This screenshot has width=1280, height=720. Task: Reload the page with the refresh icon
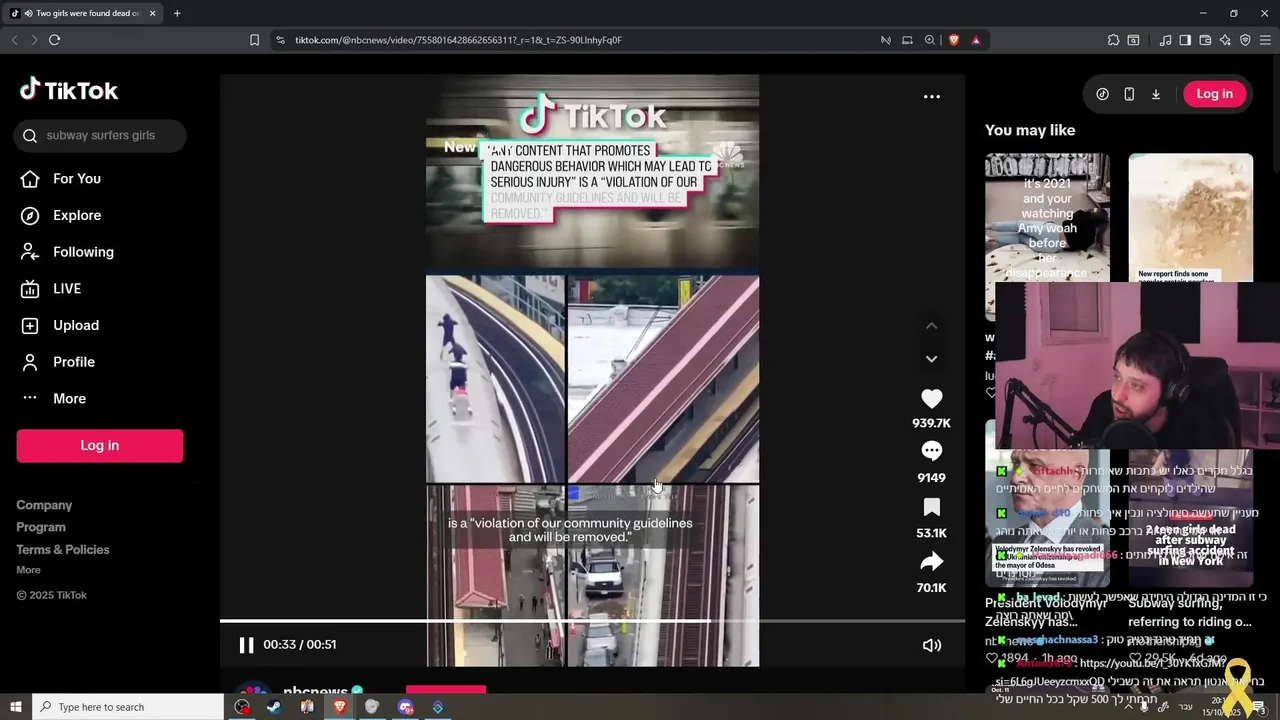point(55,40)
